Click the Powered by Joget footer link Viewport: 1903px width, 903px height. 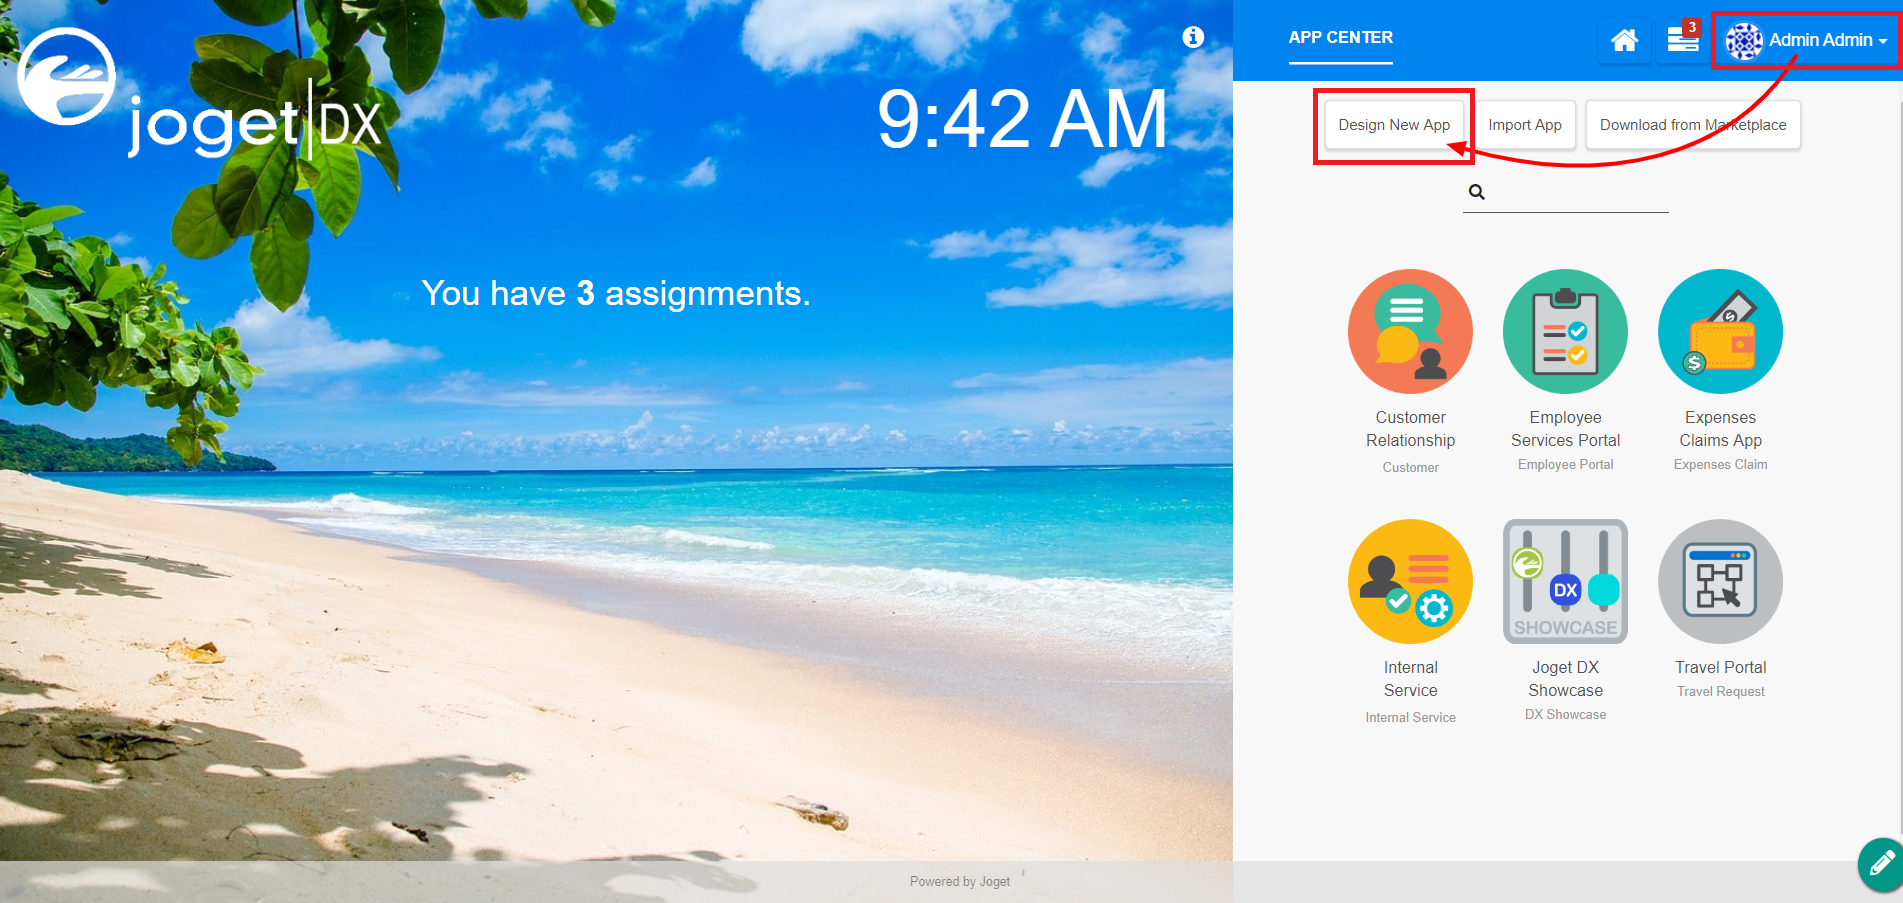click(960, 881)
